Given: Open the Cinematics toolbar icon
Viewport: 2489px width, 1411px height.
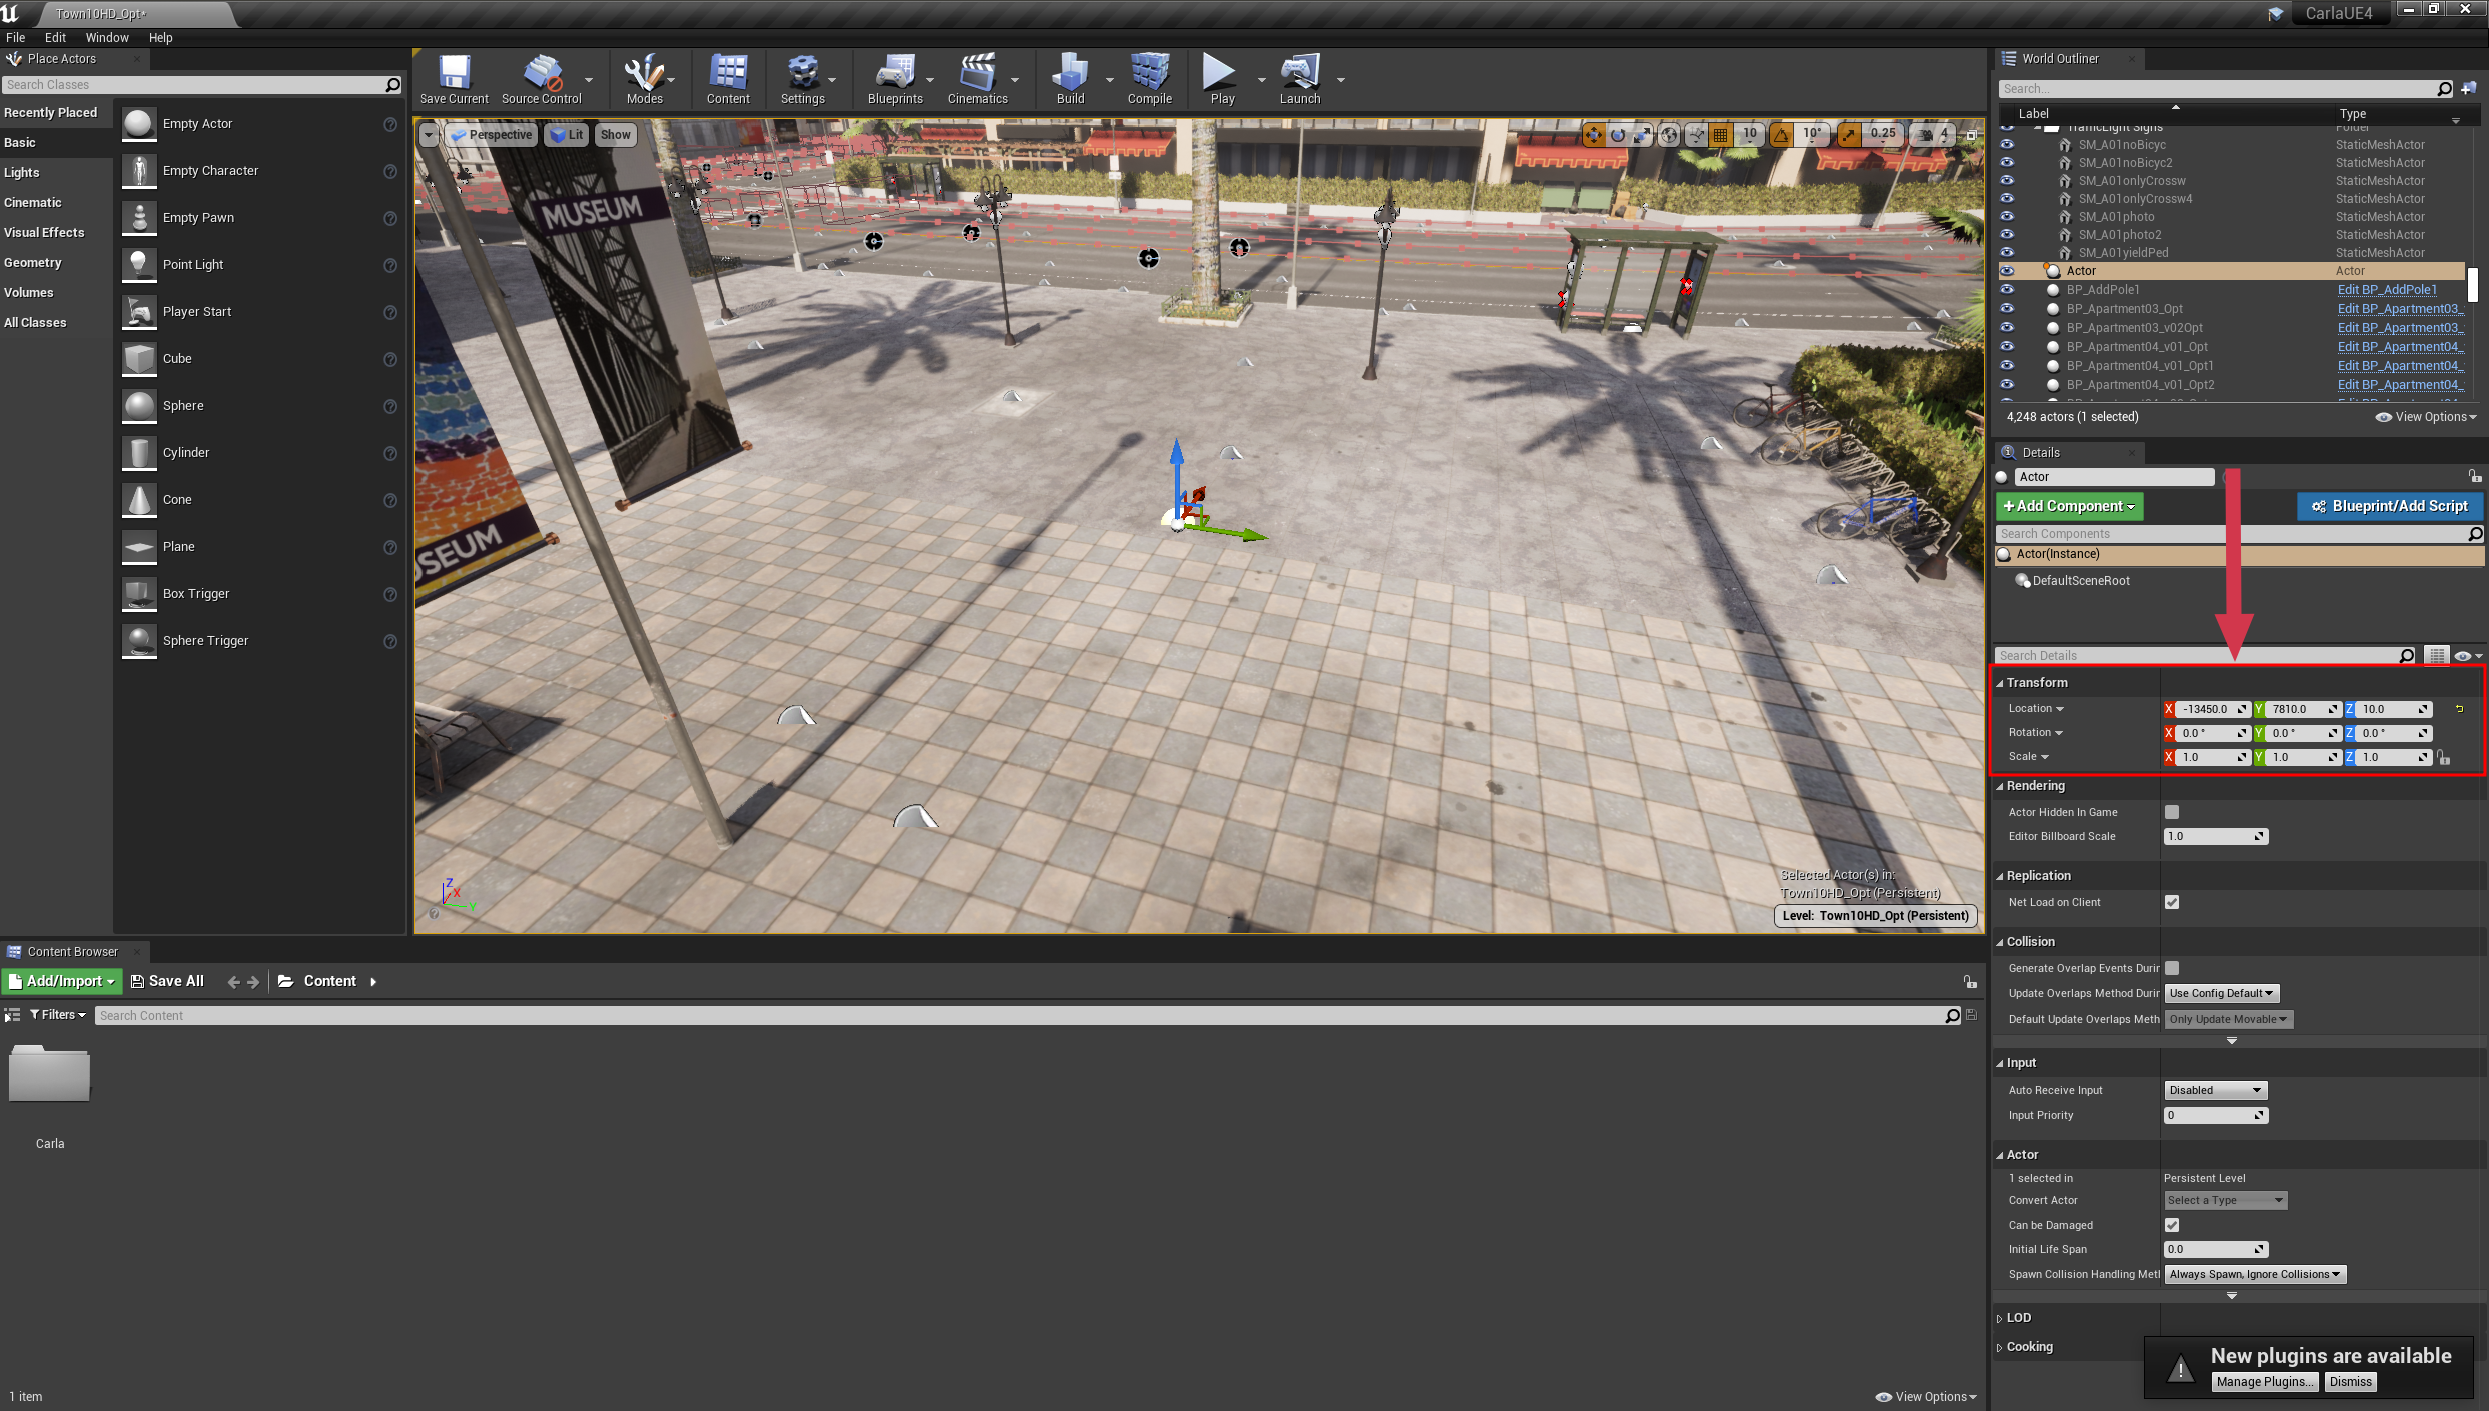Looking at the screenshot, I should pos(977,74).
